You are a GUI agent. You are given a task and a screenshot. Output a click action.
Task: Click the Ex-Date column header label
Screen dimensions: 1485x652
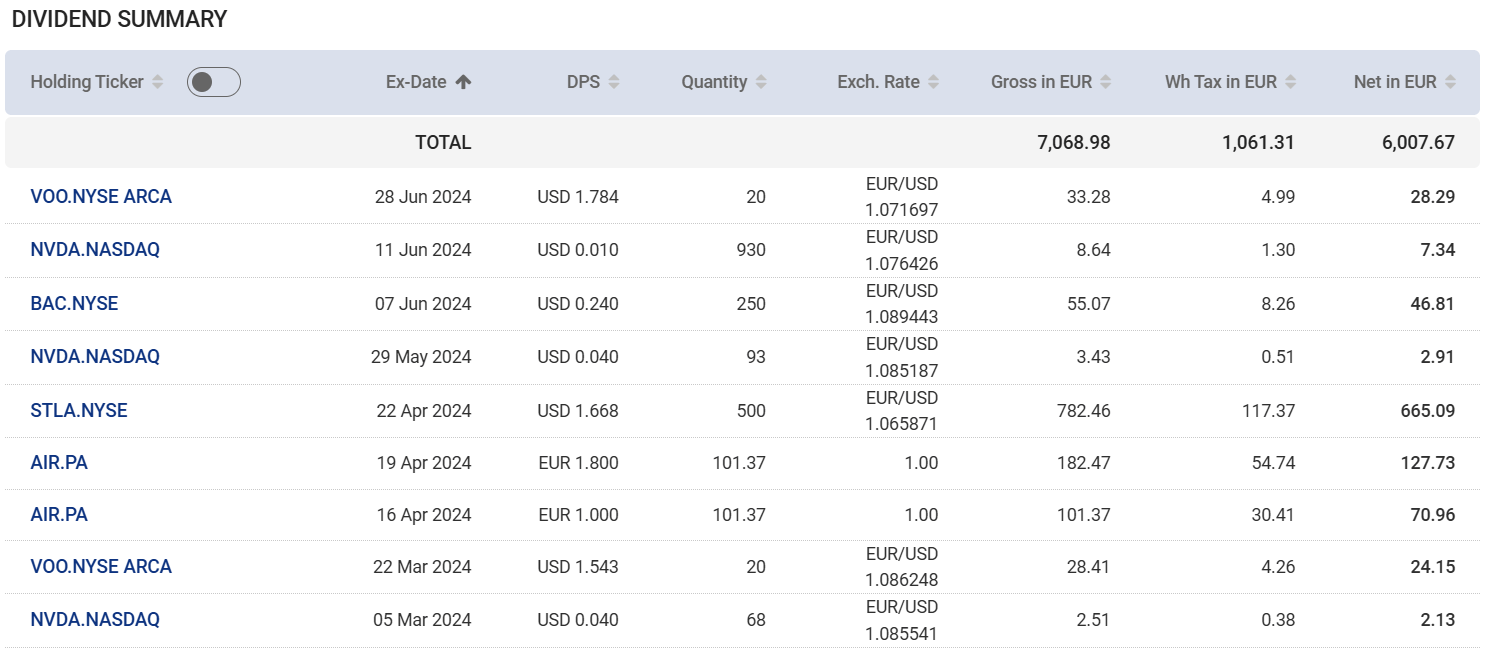pyautogui.click(x=416, y=82)
